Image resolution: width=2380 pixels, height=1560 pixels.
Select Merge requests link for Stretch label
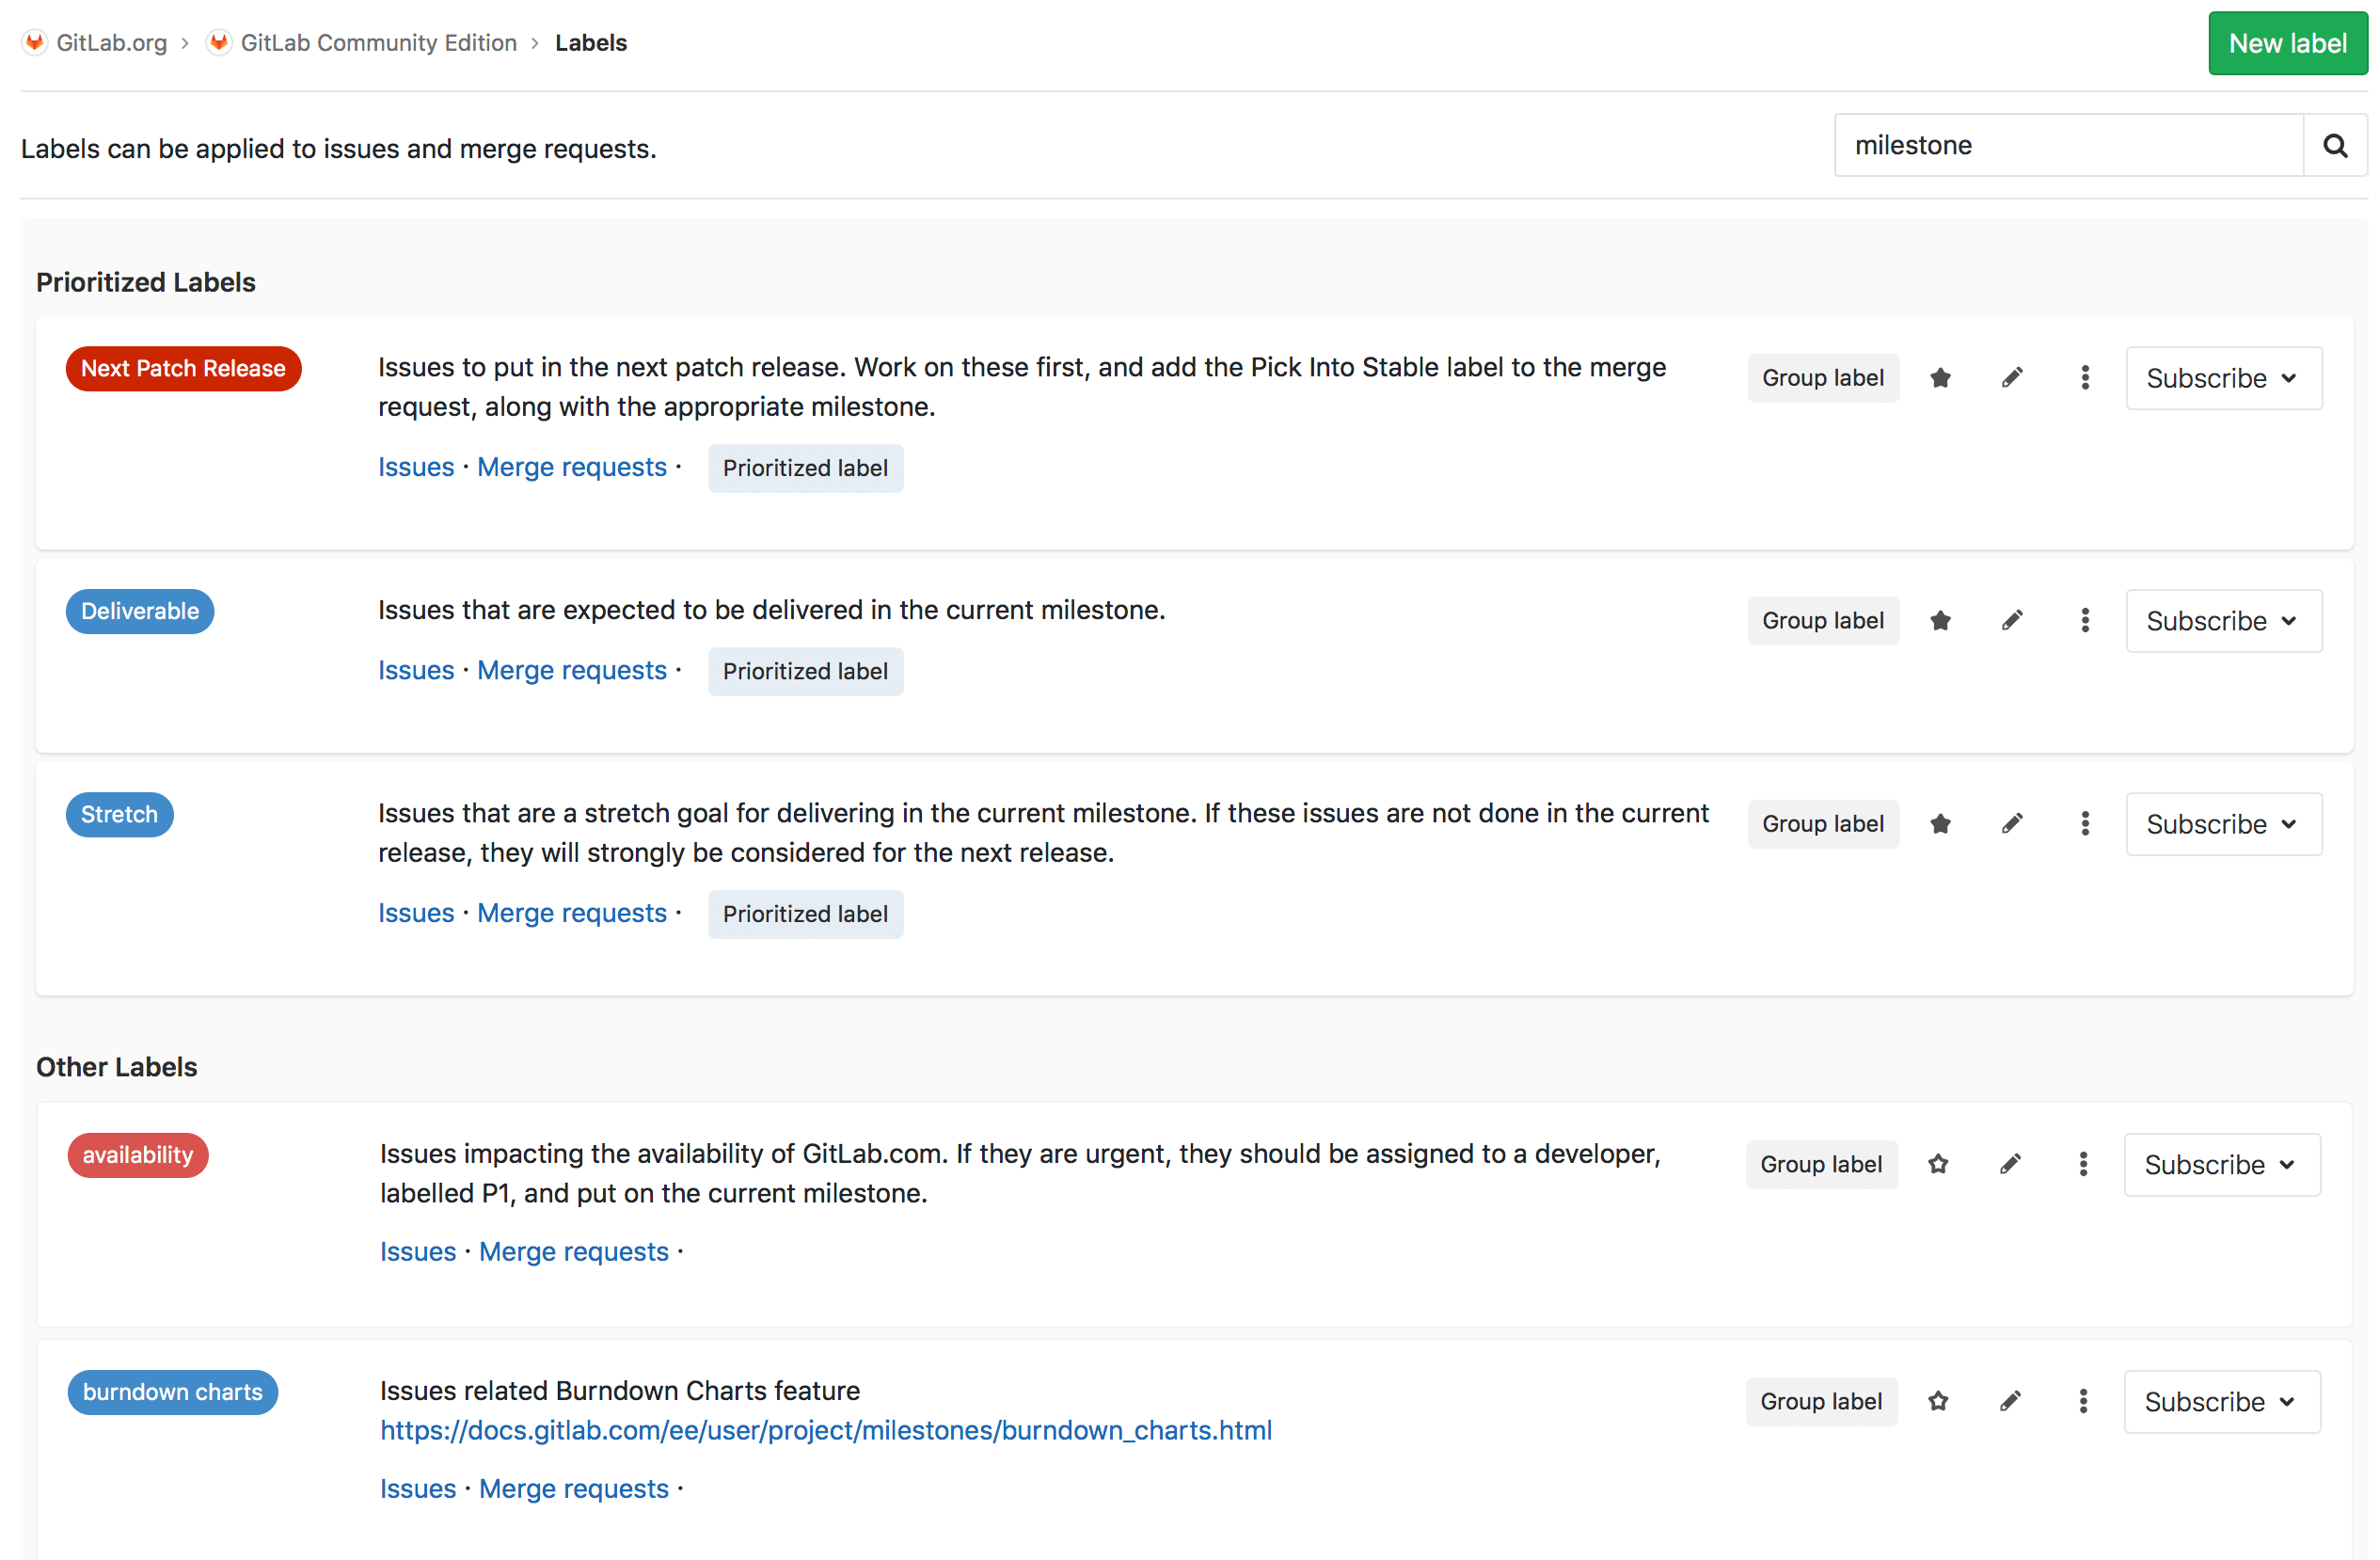571,913
